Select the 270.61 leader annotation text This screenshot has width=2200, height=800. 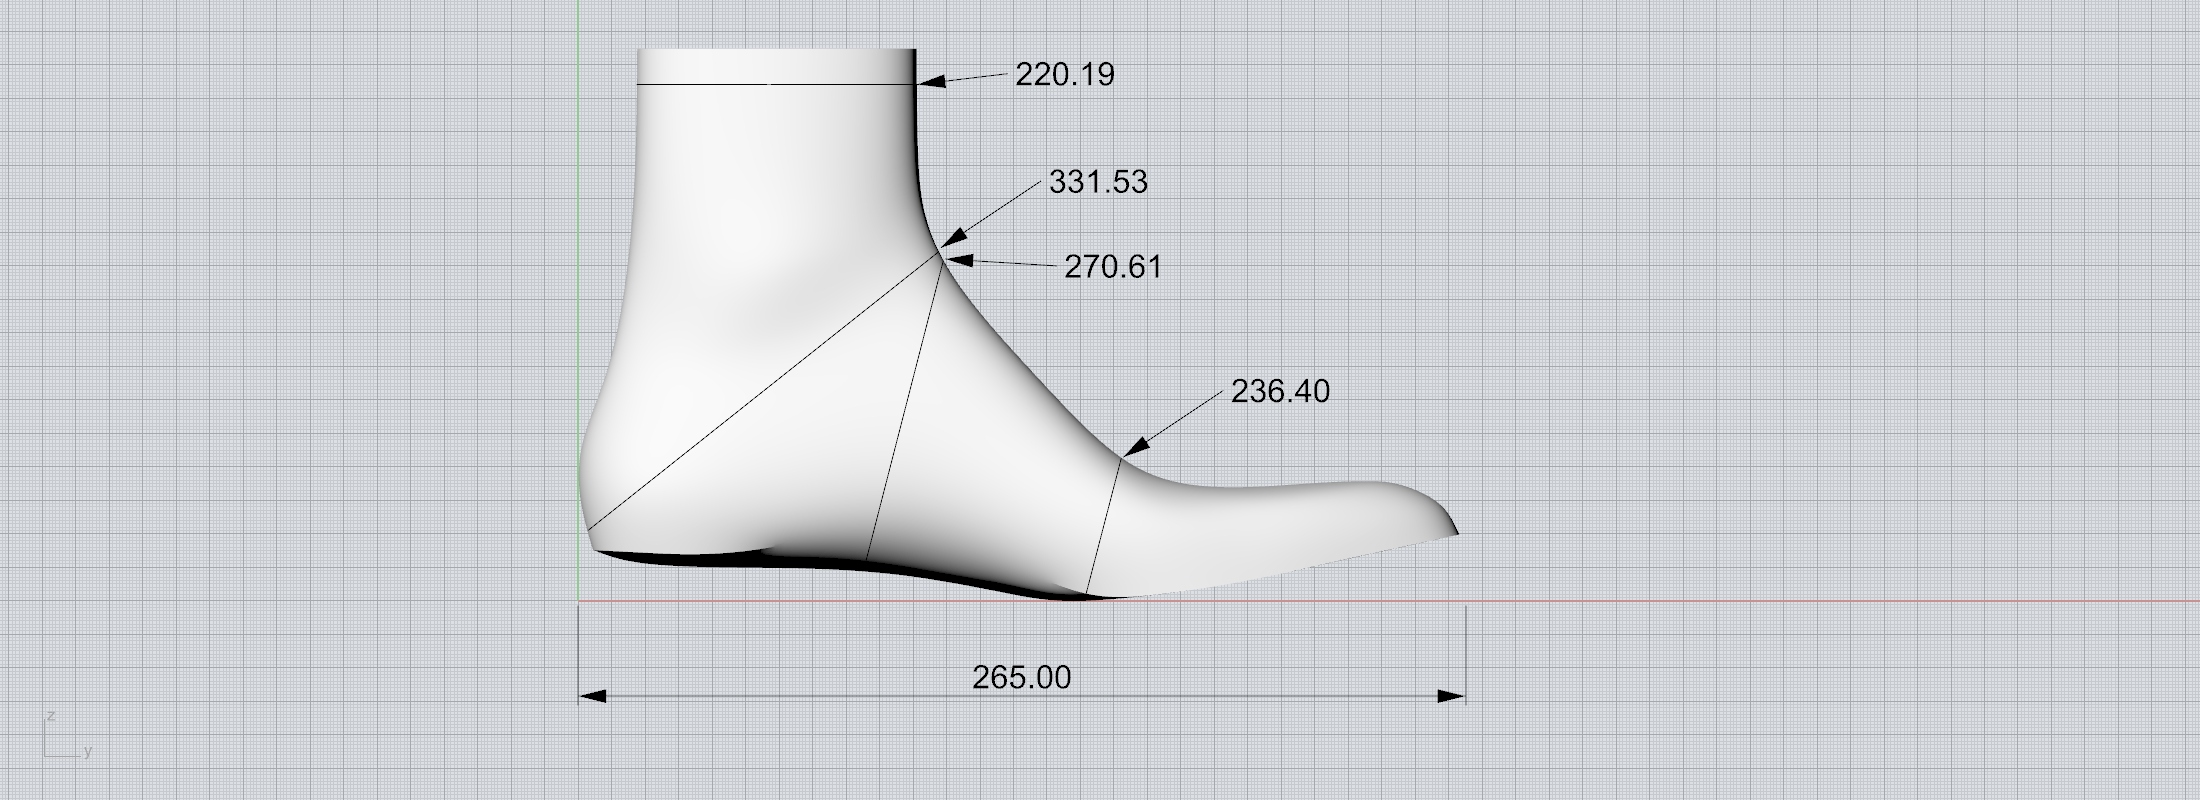click(x=1112, y=267)
